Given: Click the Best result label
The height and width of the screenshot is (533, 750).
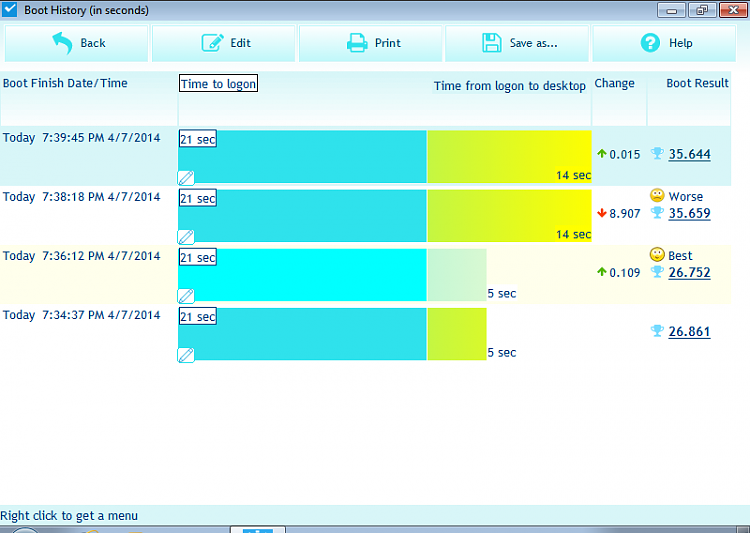Looking at the screenshot, I should coord(680,255).
